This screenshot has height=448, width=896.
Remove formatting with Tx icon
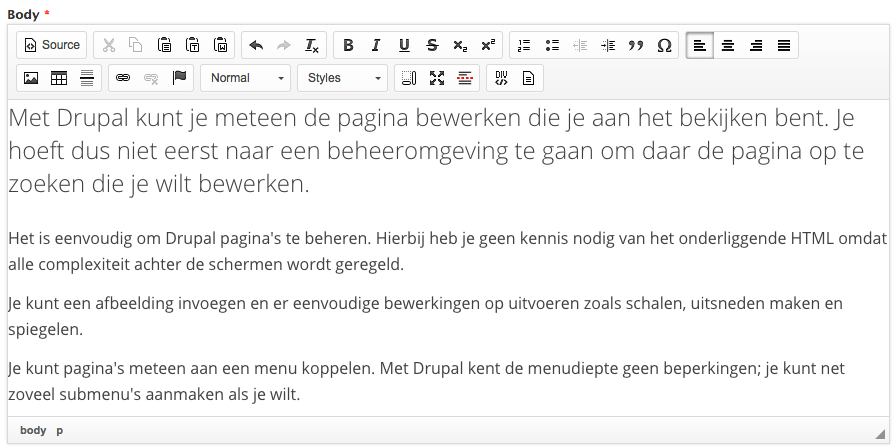312,45
